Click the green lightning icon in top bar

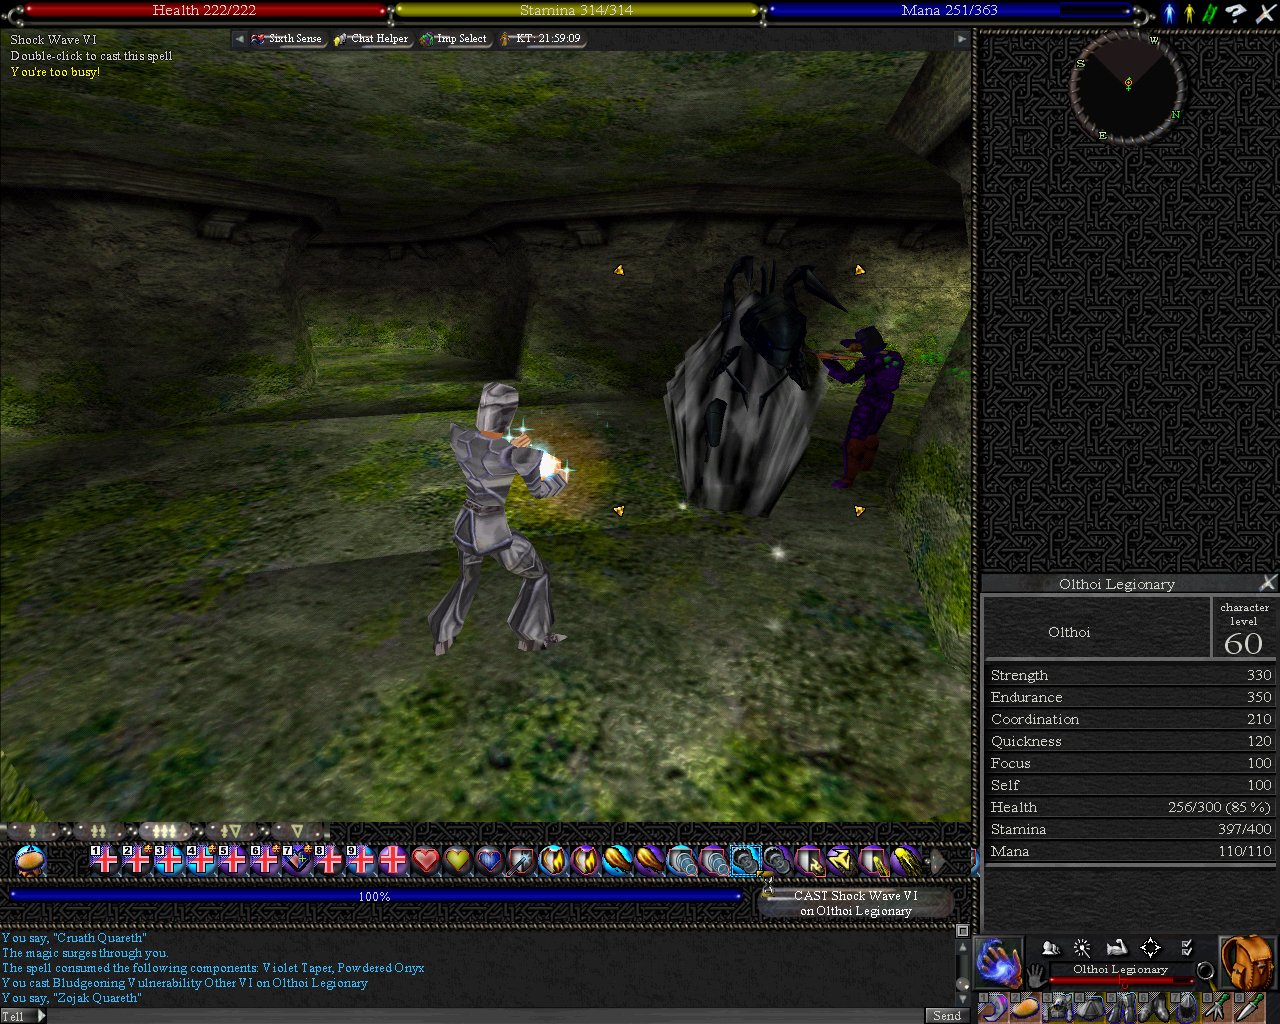click(x=1211, y=13)
